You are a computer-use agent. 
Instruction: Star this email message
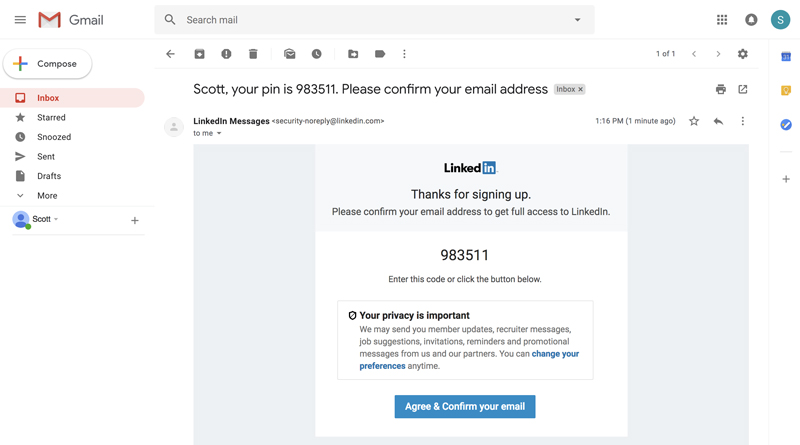click(x=694, y=121)
